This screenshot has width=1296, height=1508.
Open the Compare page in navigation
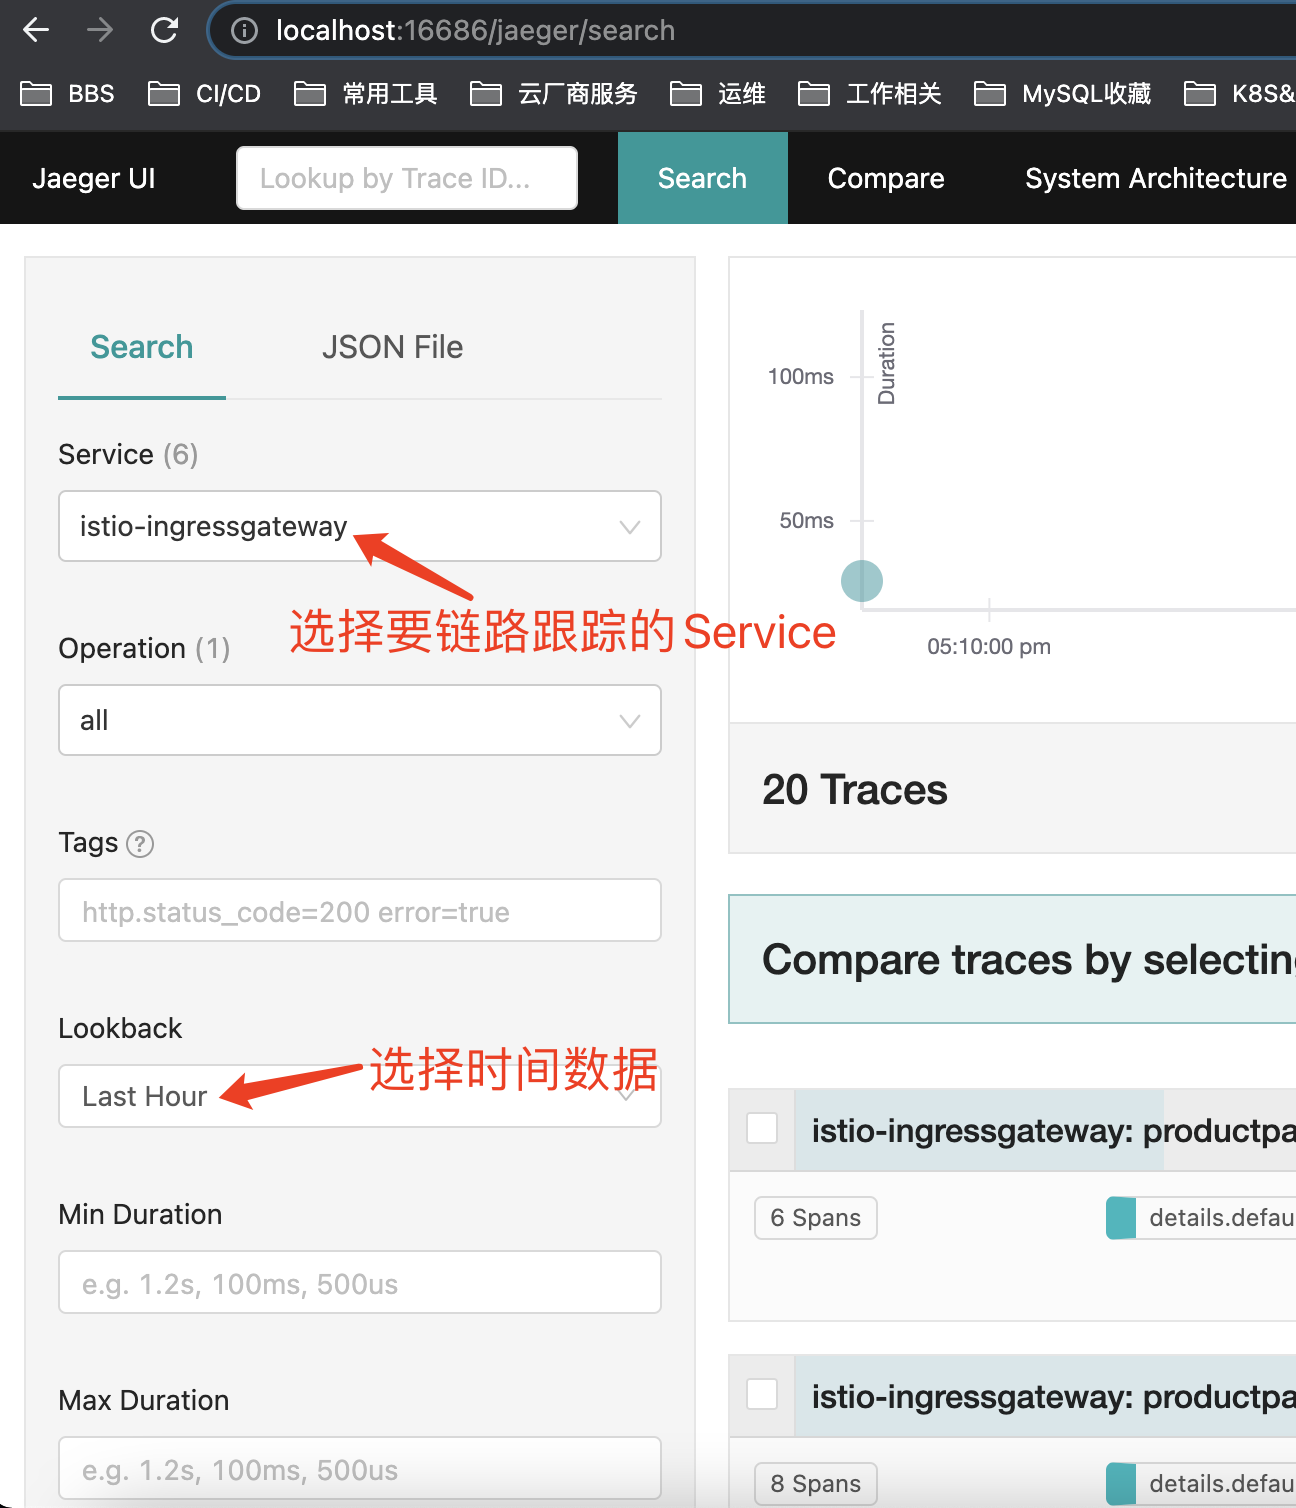tap(886, 178)
